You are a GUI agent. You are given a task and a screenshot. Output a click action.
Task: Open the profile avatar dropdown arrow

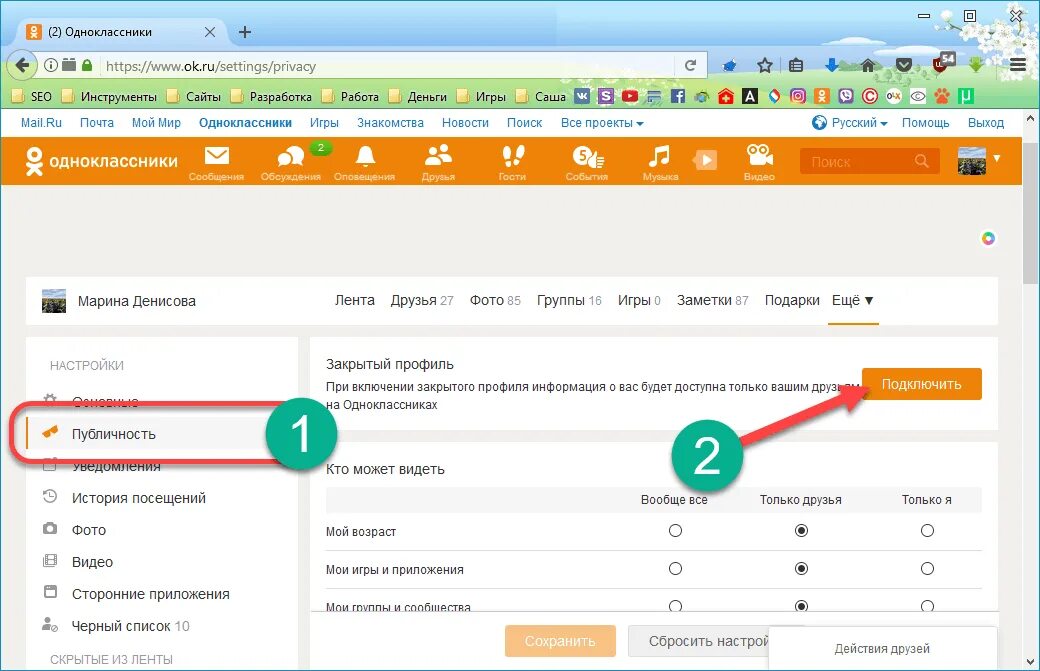(996, 158)
